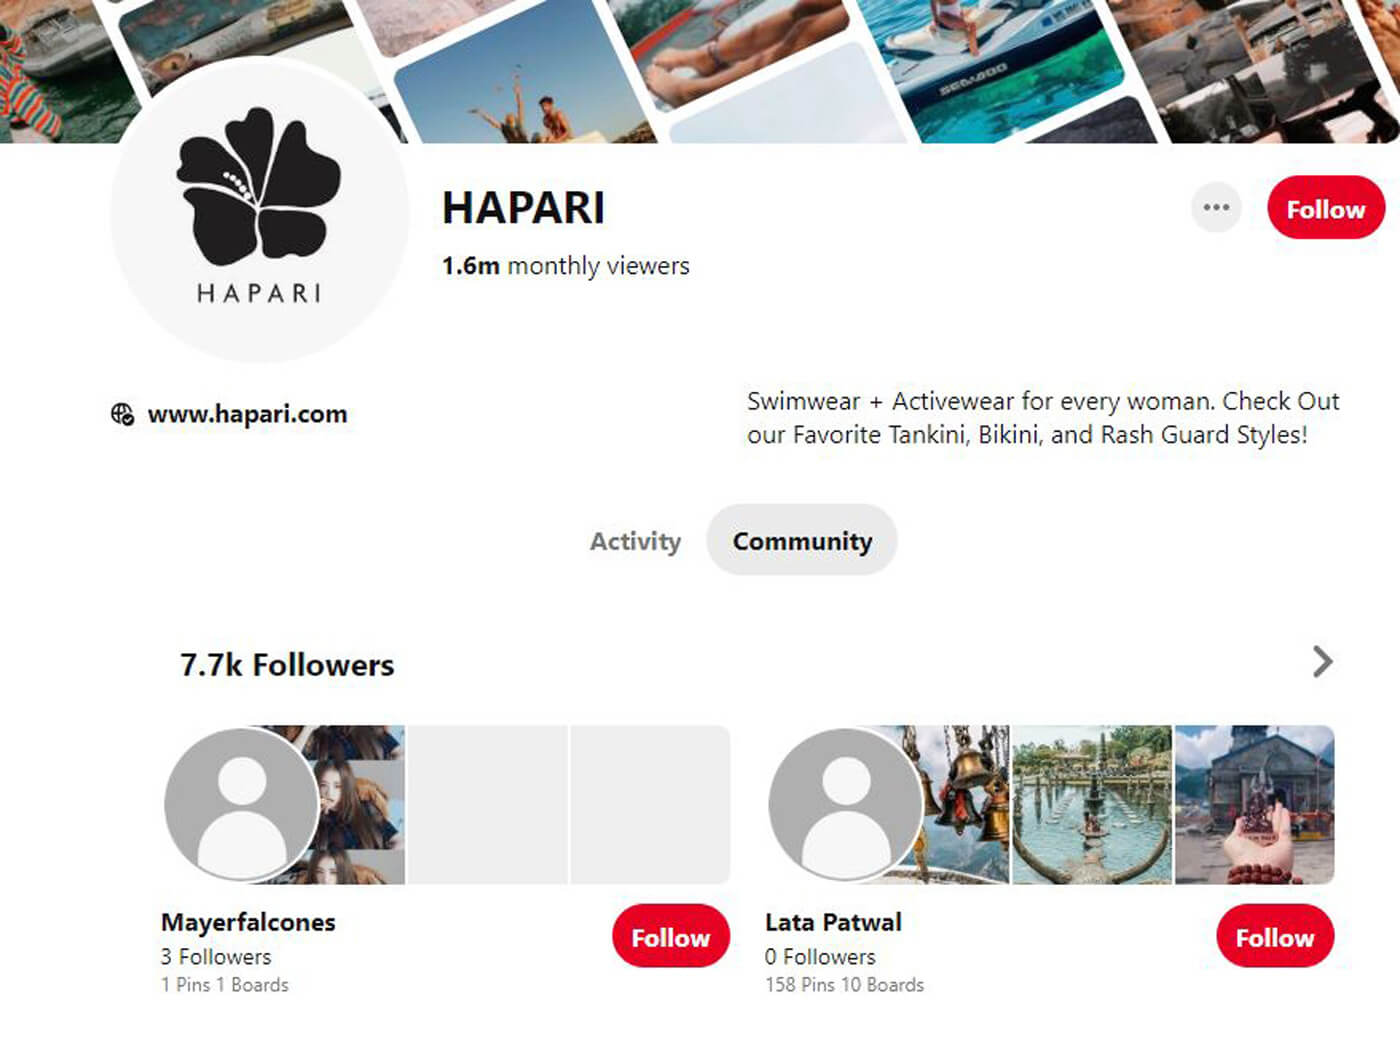Open Lata Patwal profile name
The width and height of the screenshot is (1400, 1044).
pos(833,922)
